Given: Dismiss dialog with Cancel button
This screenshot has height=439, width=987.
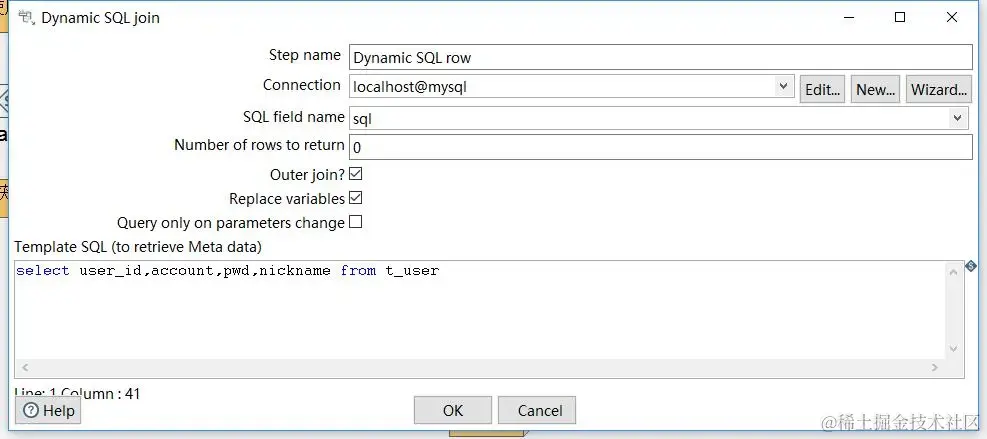Looking at the screenshot, I should (x=537, y=411).
